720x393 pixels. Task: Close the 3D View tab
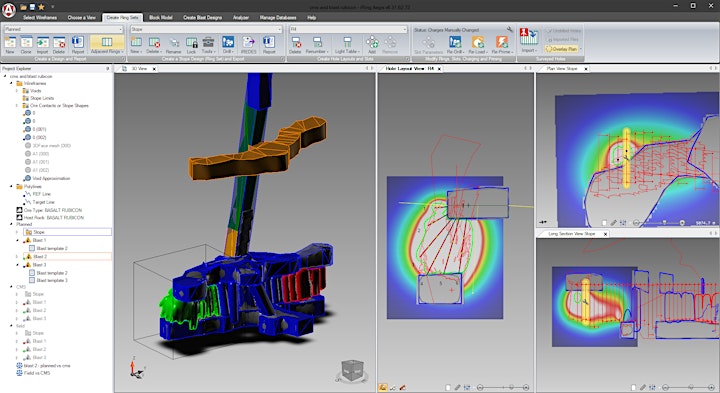[154, 69]
